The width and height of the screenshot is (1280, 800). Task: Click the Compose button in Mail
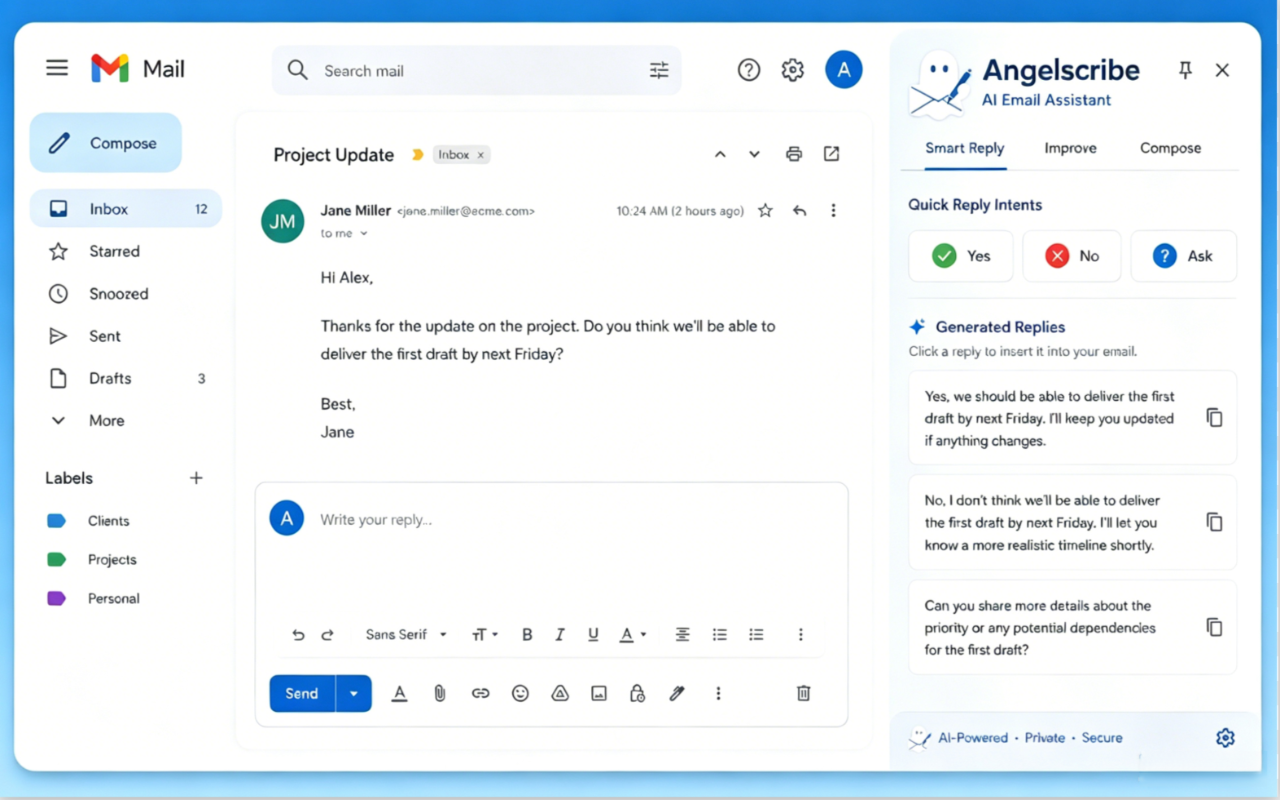(106, 143)
